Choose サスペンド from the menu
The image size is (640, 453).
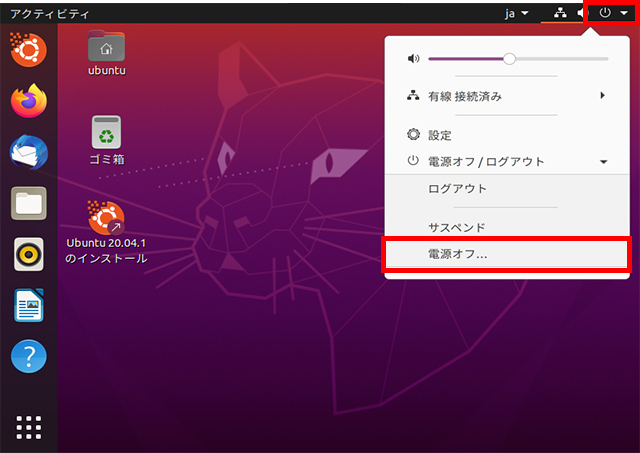click(507, 227)
